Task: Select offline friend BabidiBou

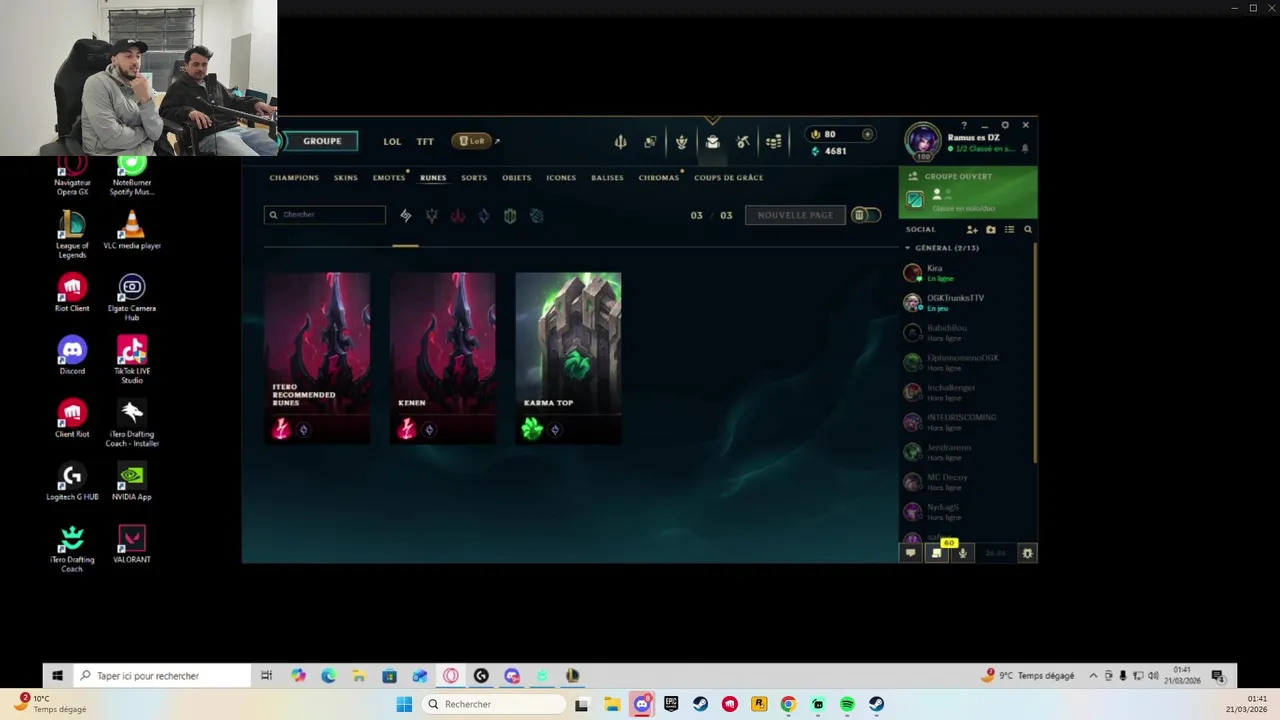Action: click(x=966, y=332)
